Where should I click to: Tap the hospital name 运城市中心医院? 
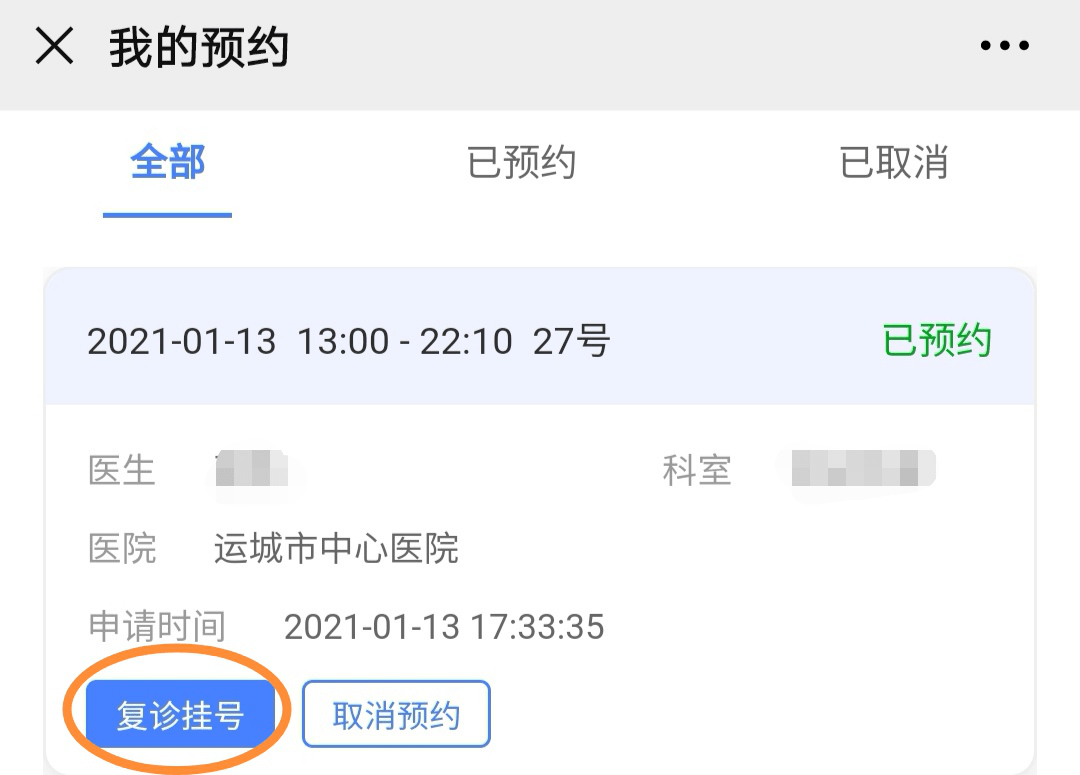click(x=335, y=549)
